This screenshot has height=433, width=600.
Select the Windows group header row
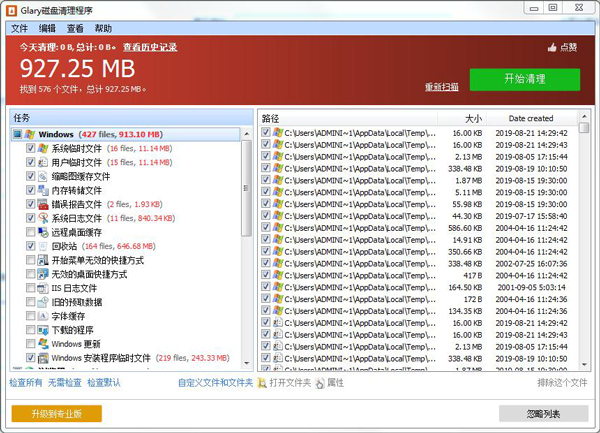126,134
